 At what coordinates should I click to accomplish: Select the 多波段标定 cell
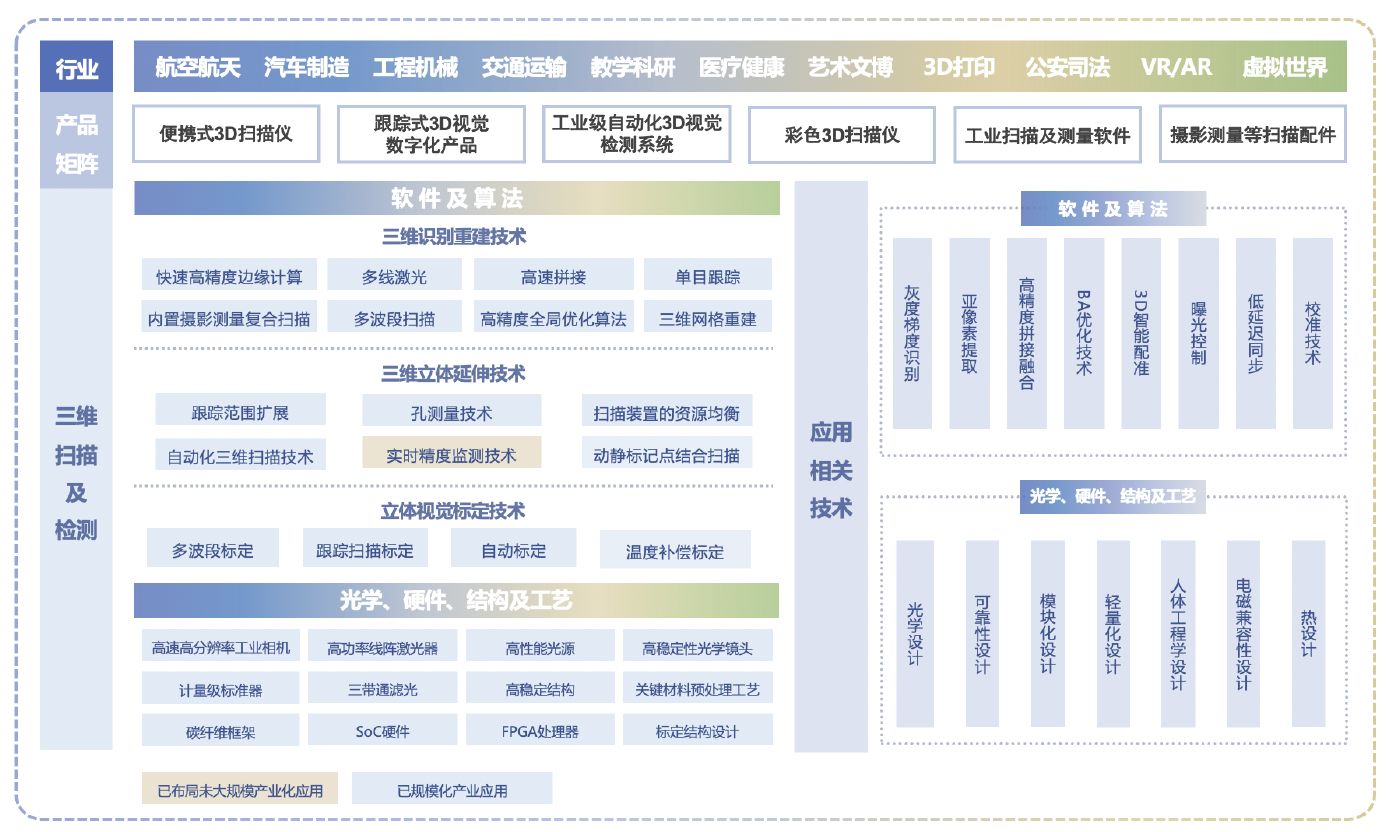212,549
